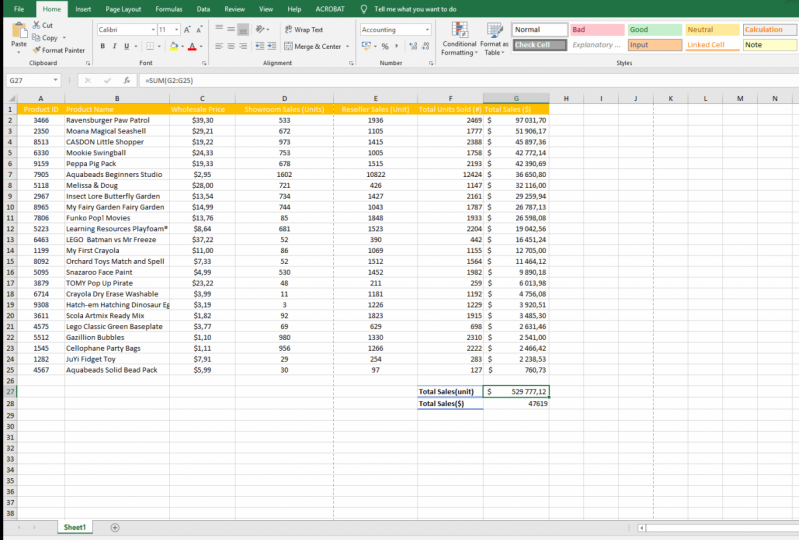Apply the Good cell style
799x540 pixels.
pos(655,30)
